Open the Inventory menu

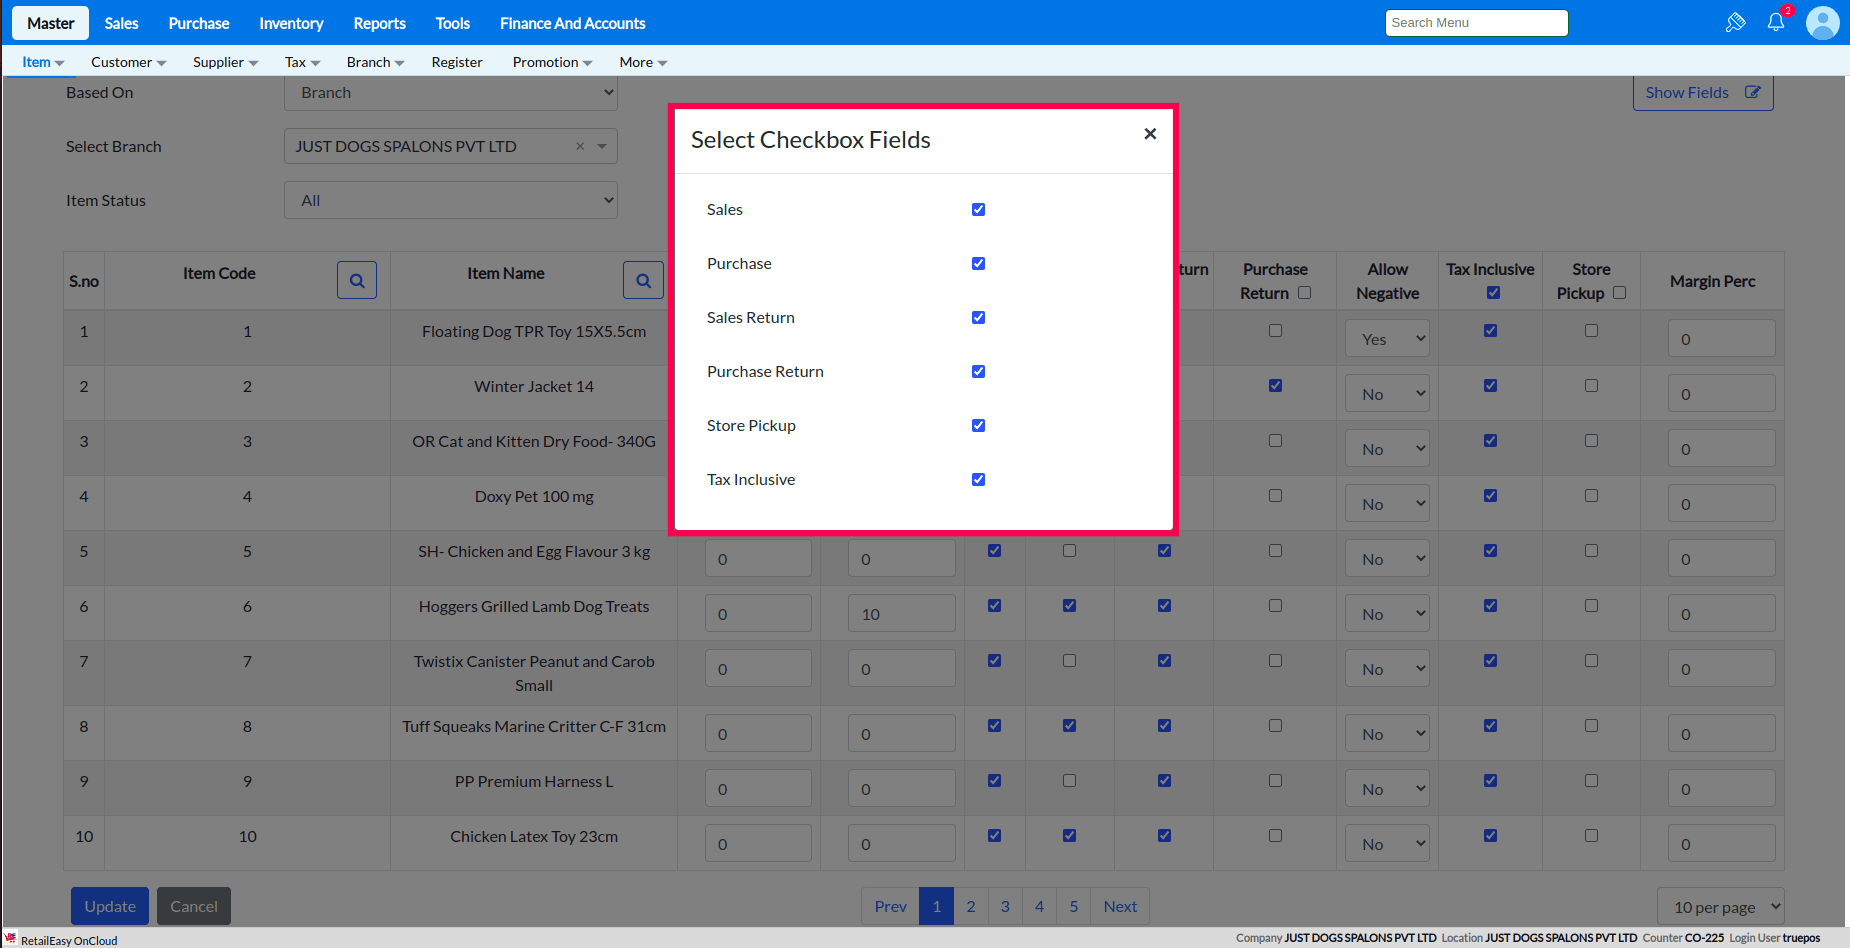[x=291, y=23]
